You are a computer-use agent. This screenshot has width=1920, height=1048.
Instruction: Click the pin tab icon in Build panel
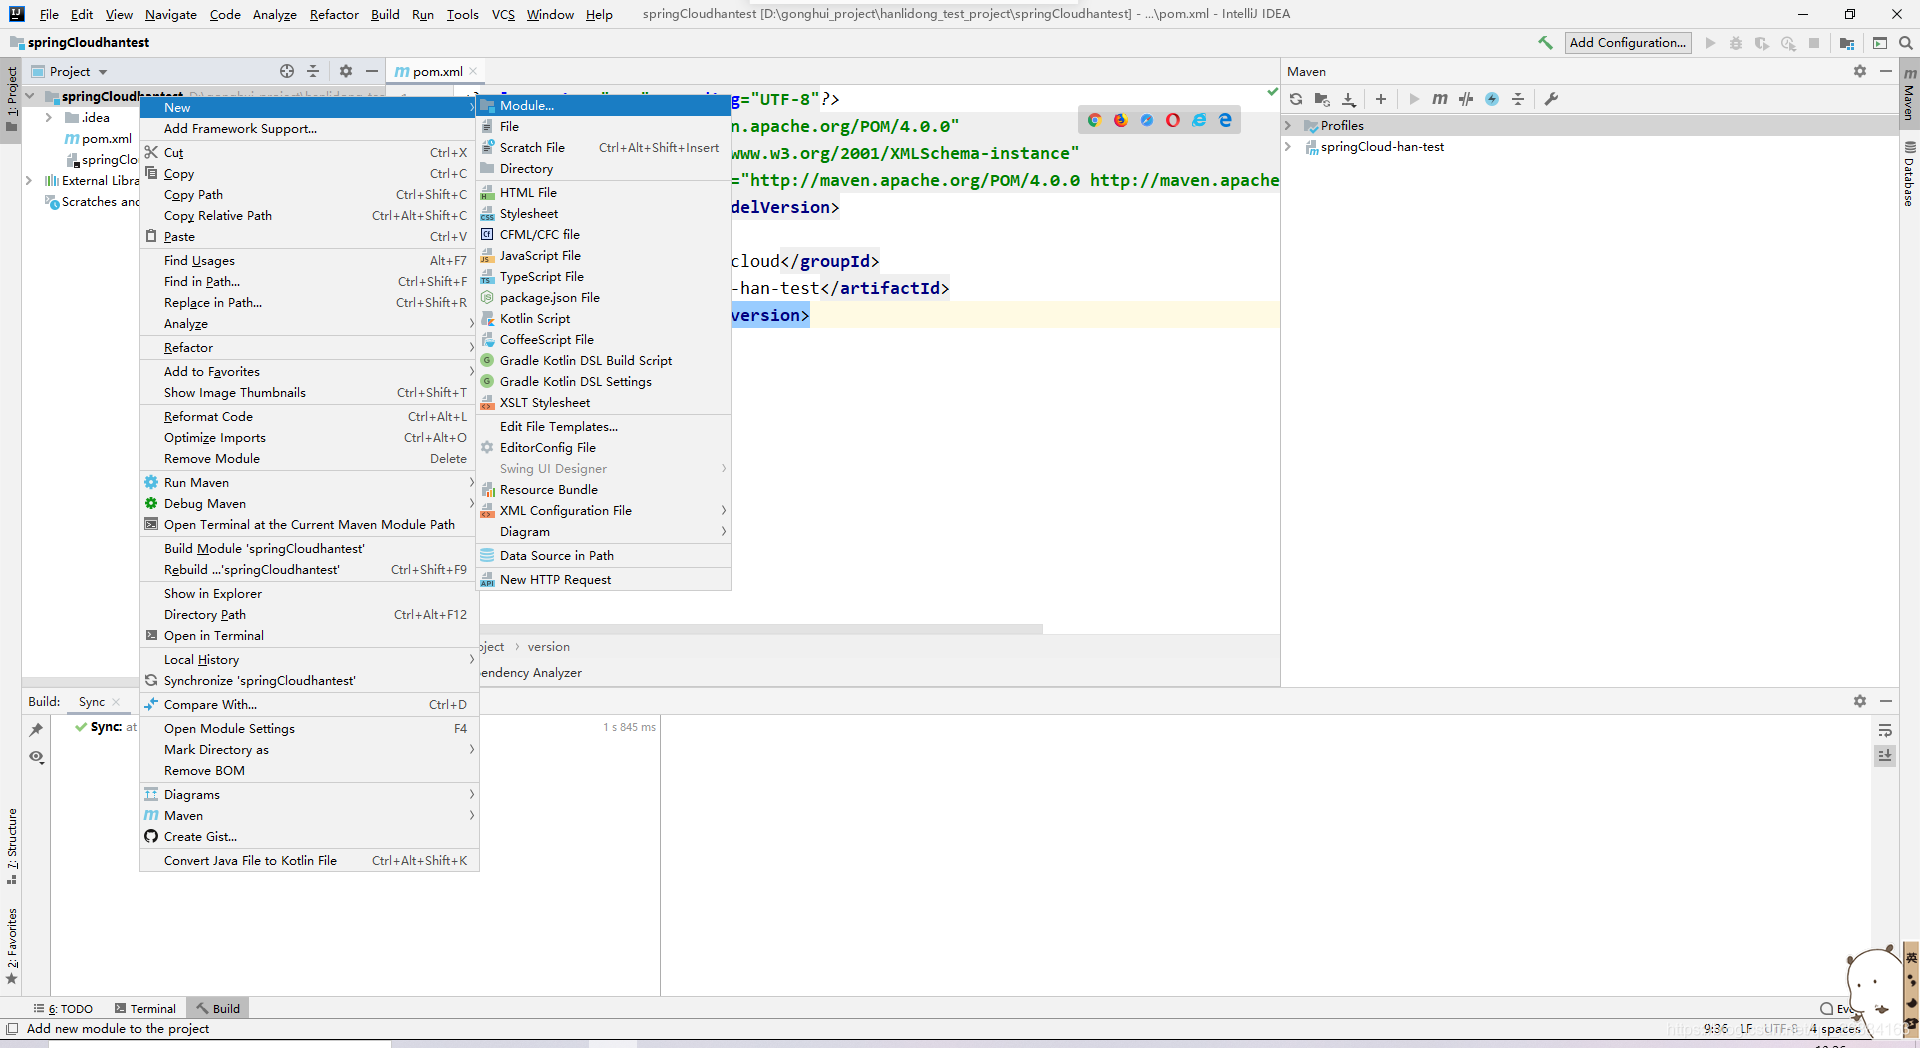point(36,730)
